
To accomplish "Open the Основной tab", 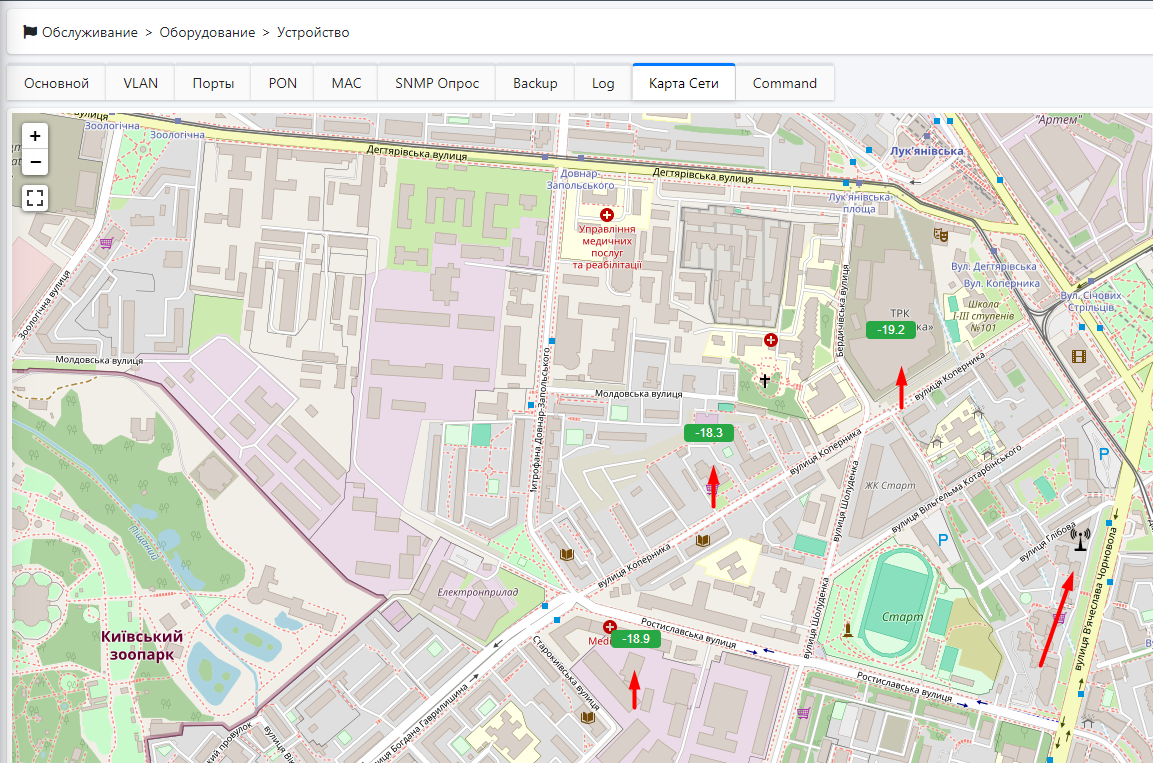I will coord(56,83).
